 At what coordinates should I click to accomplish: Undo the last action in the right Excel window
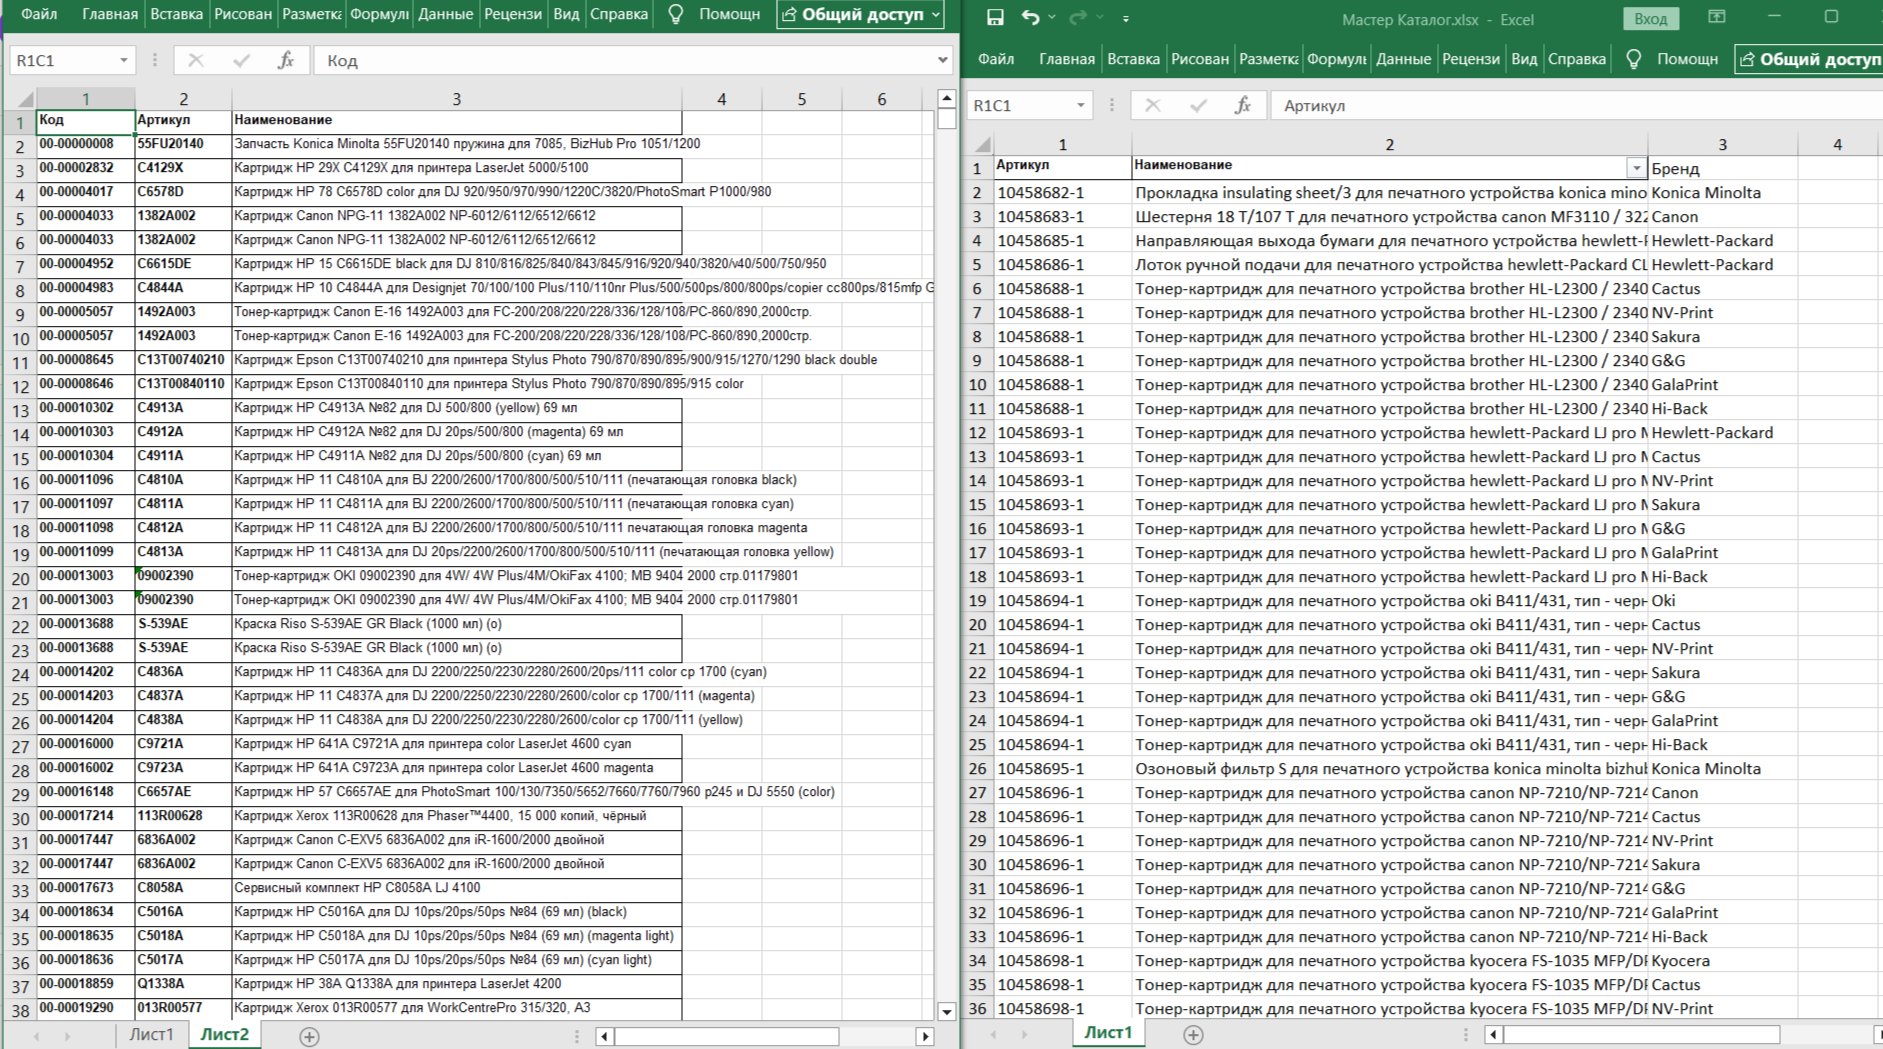[1030, 18]
